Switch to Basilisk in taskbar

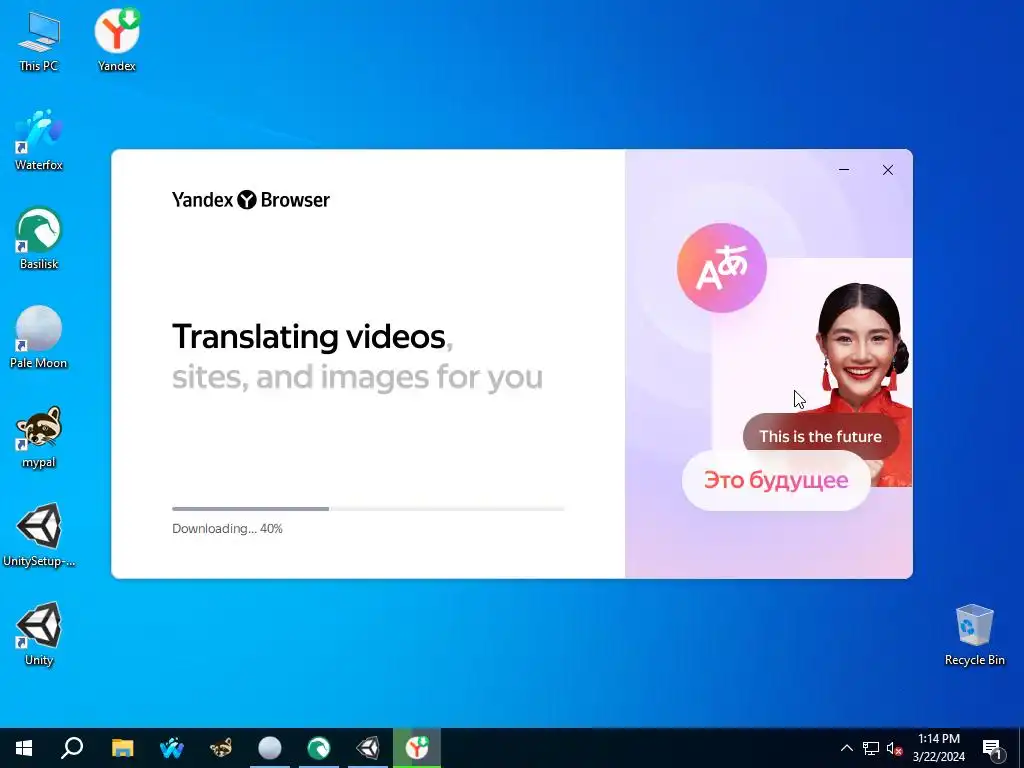319,748
